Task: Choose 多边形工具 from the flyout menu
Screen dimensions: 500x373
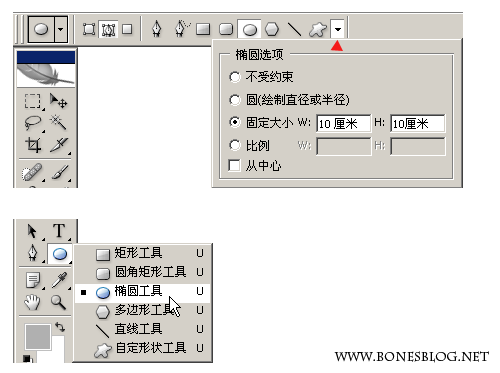Action: pos(143,311)
